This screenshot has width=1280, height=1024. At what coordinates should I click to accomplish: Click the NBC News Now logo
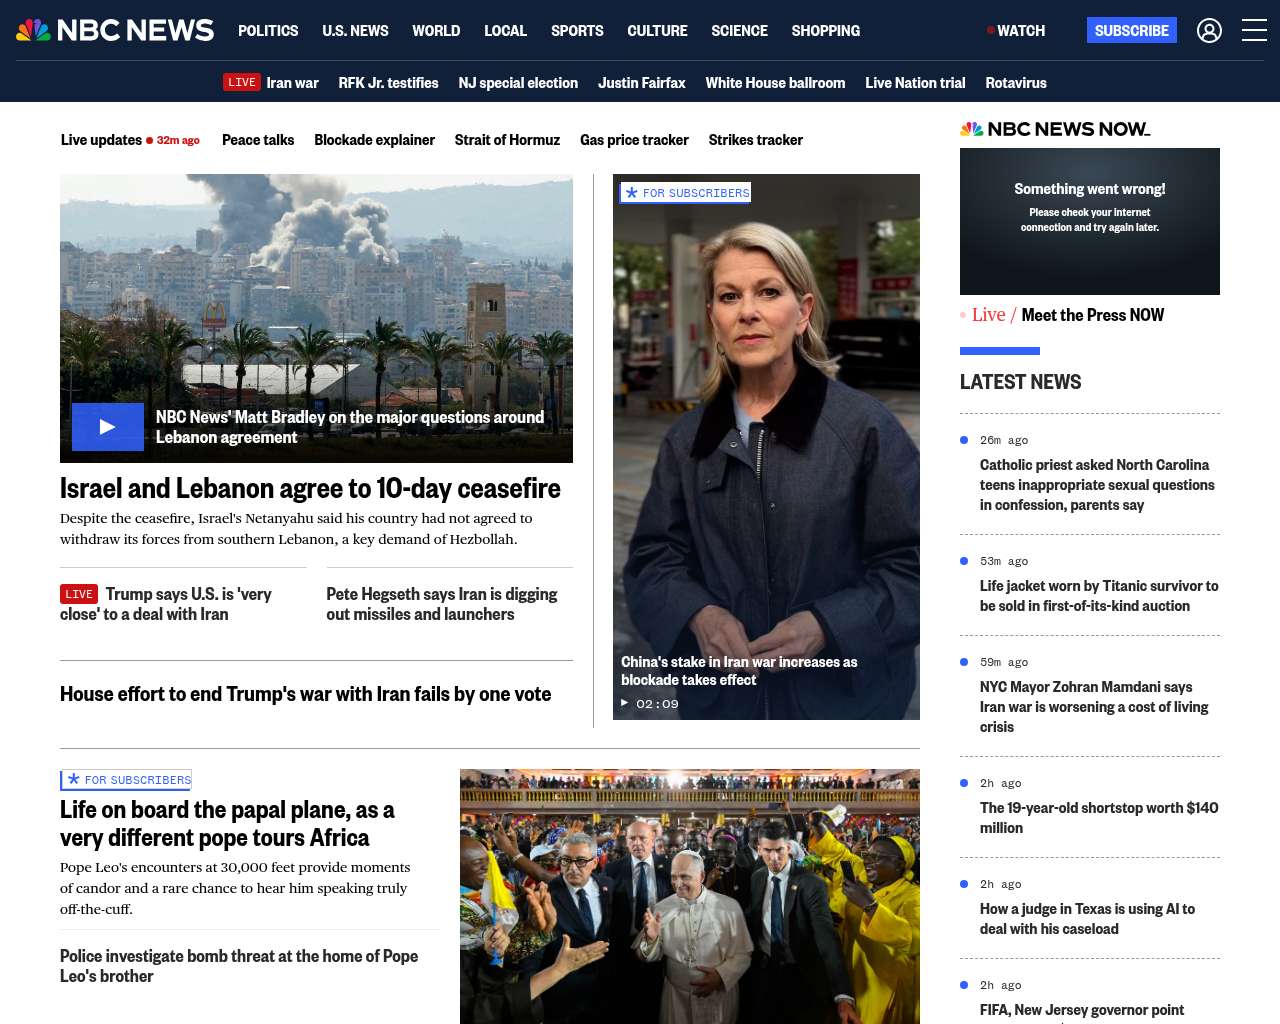(x=1055, y=129)
